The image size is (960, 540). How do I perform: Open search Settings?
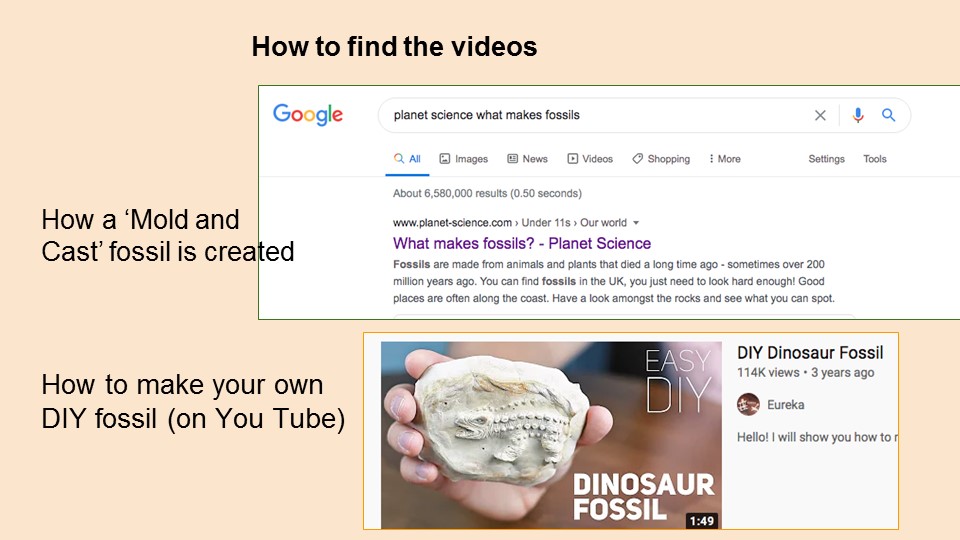(826, 159)
